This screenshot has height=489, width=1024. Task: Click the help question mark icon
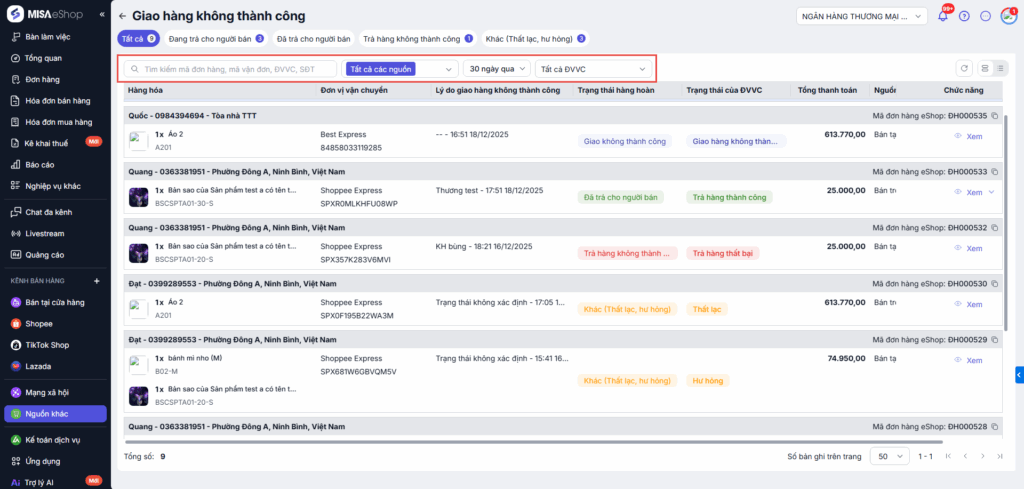tap(964, 16)
